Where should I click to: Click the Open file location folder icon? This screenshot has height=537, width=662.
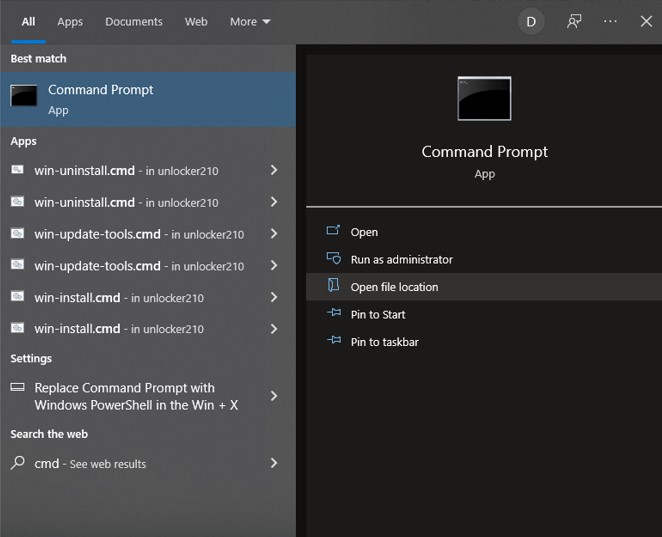tap(334, 286)
